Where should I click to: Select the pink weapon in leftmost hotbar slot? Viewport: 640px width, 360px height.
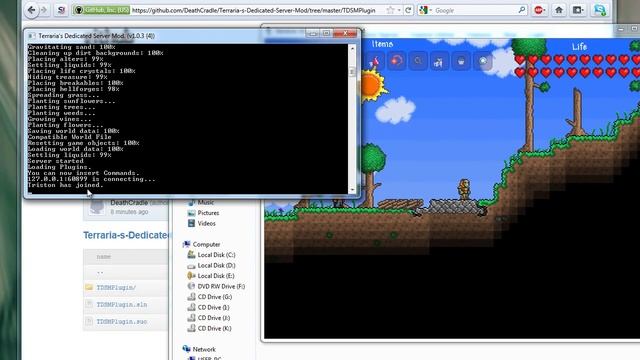coord(374,61)
